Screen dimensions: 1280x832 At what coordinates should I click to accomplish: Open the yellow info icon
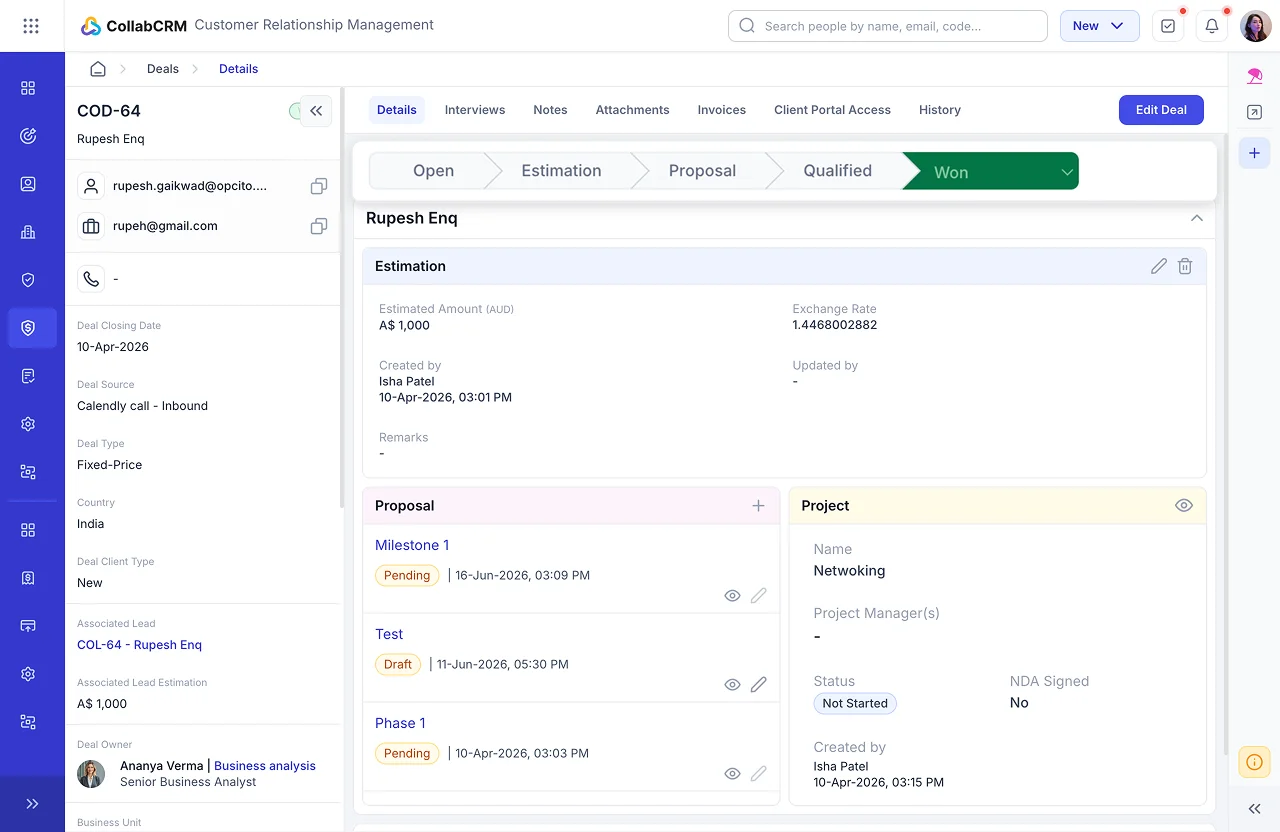[x=1254, y=762]
